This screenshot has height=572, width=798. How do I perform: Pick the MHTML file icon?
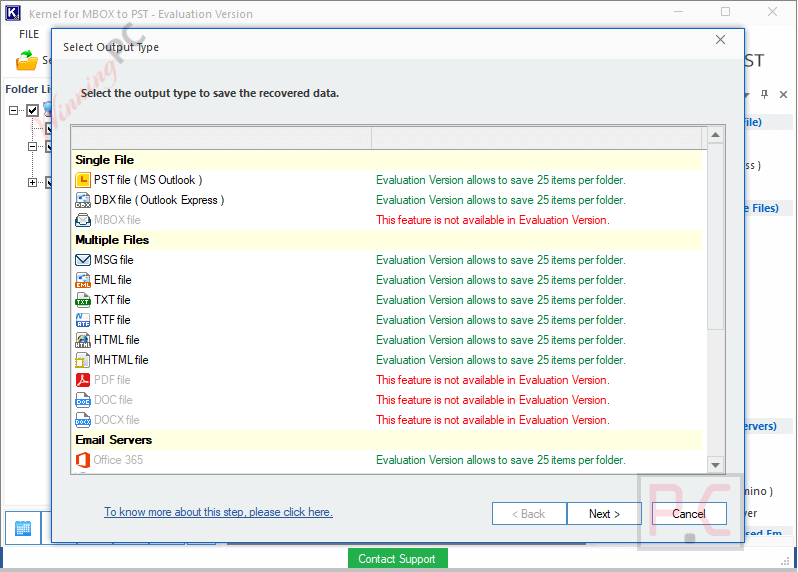[x=83, y=360]
